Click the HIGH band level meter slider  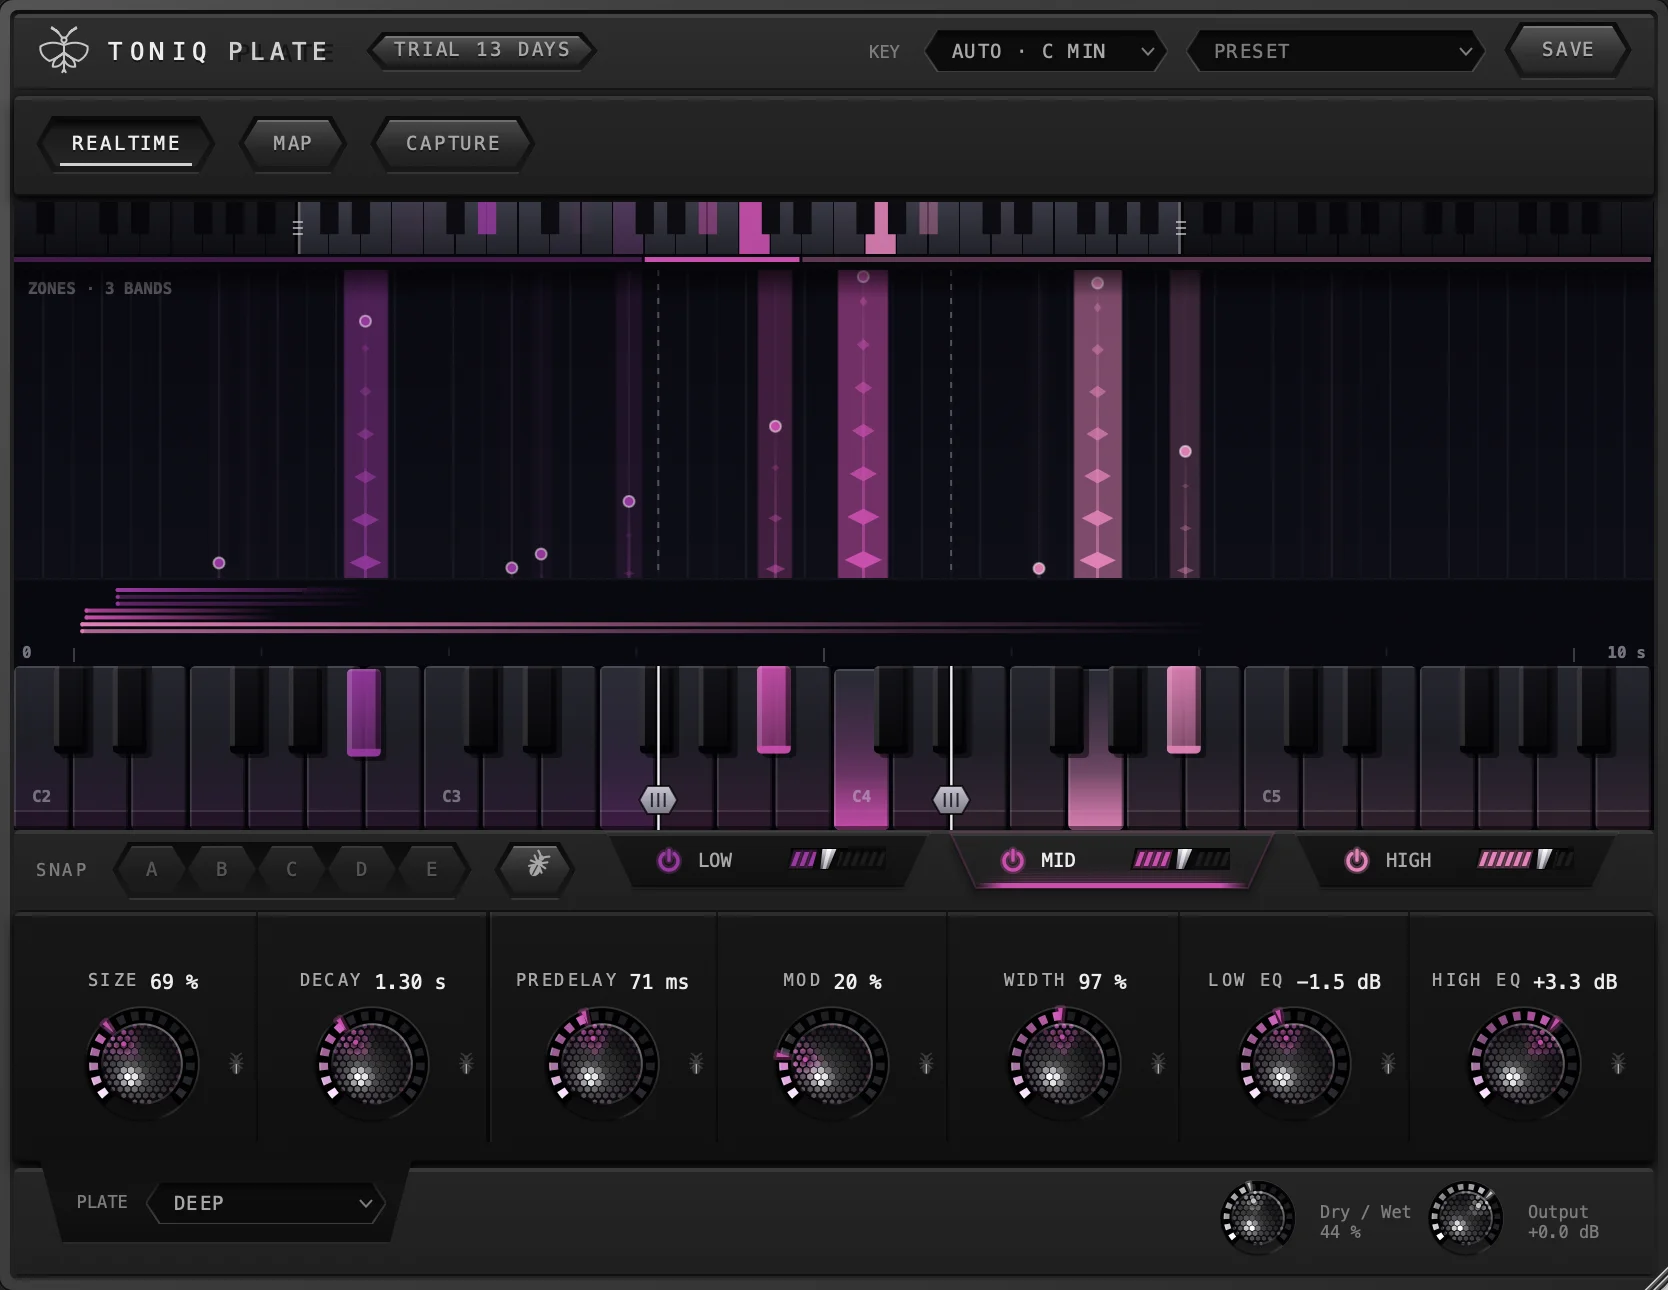tap(1526, 859)
